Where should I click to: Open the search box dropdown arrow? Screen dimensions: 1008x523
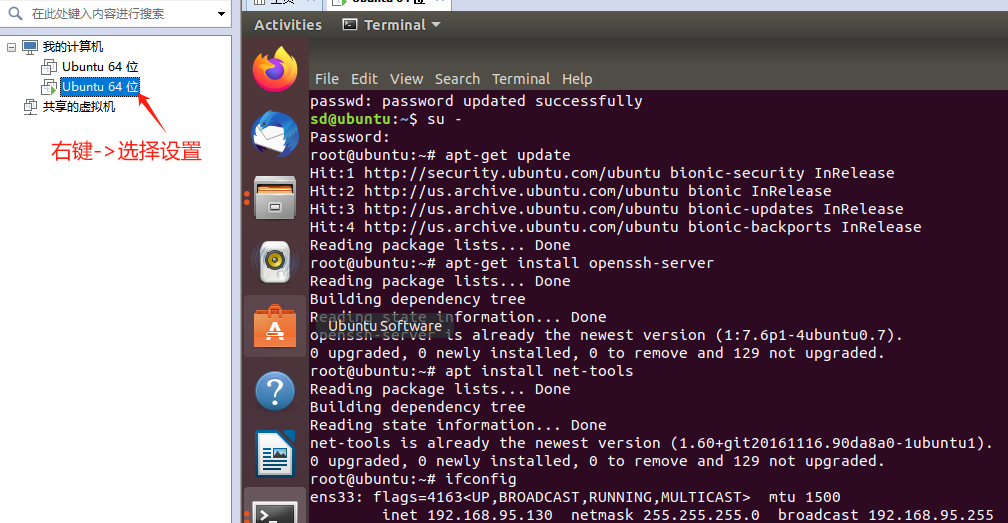pyautogui.click(x=221, y=13)
